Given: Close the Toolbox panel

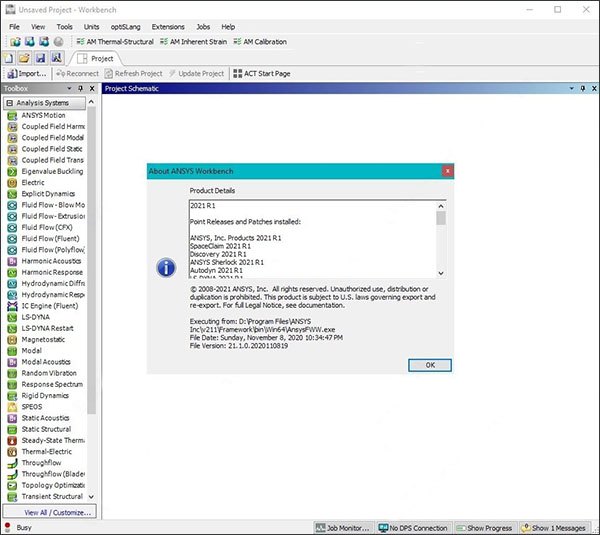Looking at the screenshot, I should point(92,88).
